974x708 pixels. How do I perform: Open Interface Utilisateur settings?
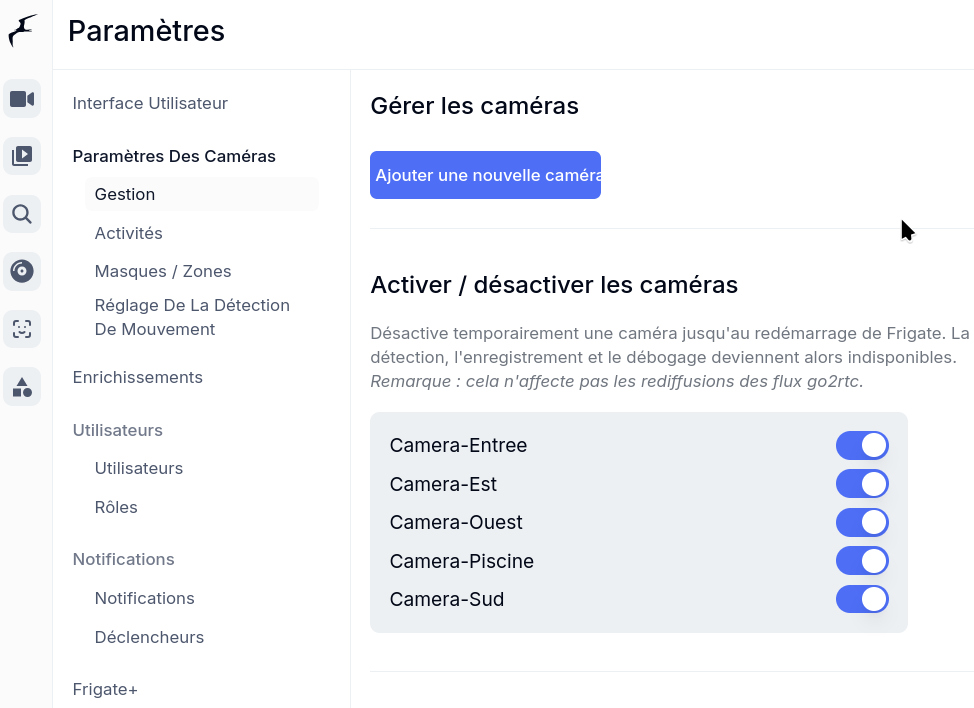(150, 103)
